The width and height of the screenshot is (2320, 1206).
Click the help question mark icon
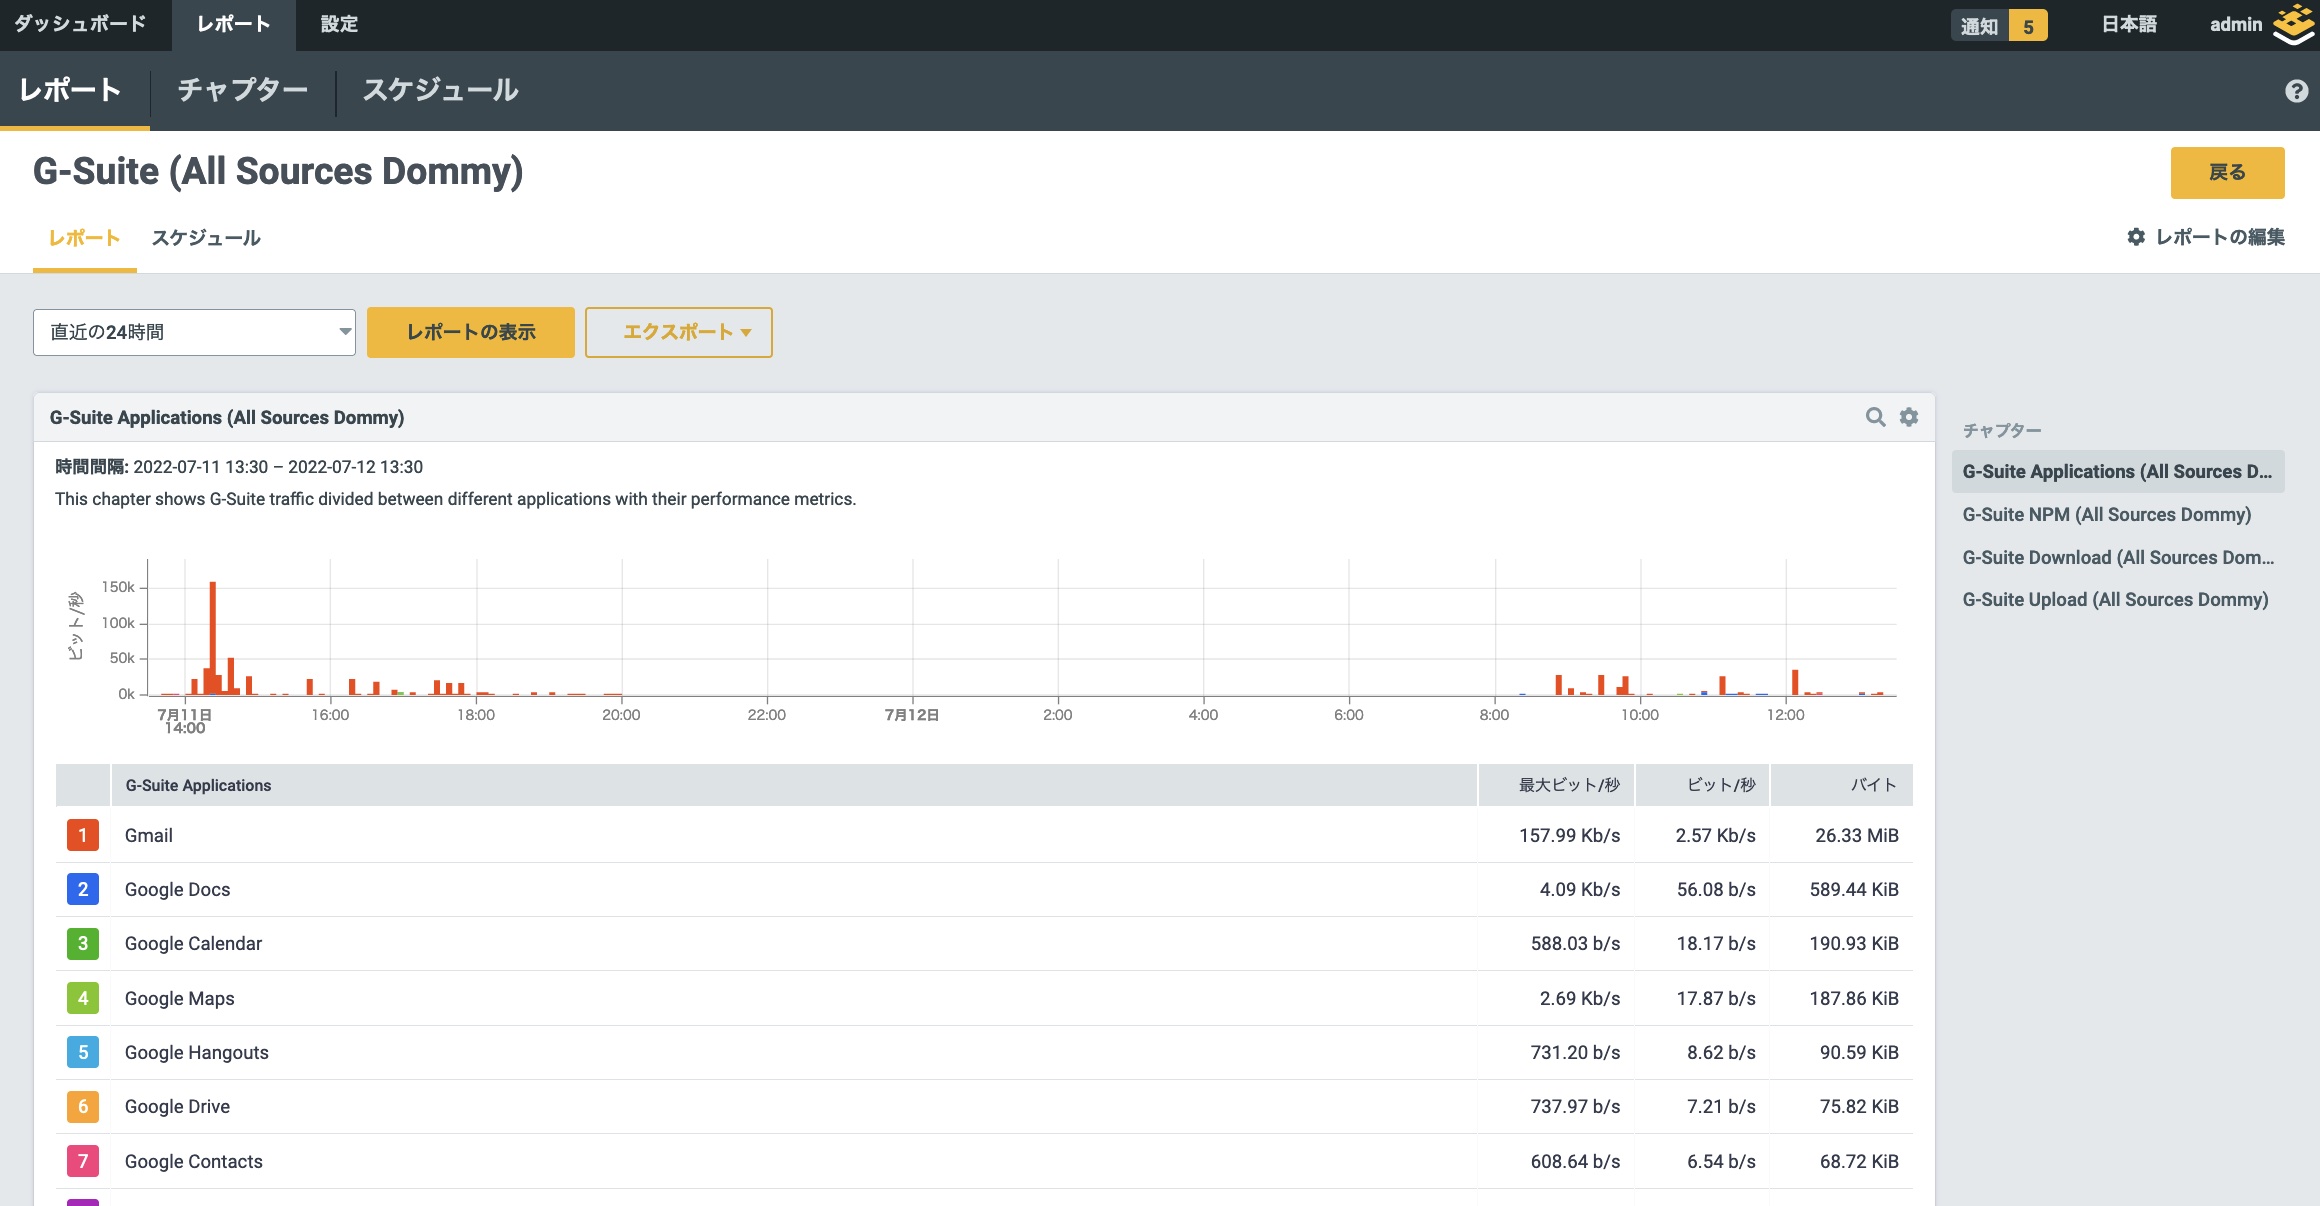pos(2296,91)
